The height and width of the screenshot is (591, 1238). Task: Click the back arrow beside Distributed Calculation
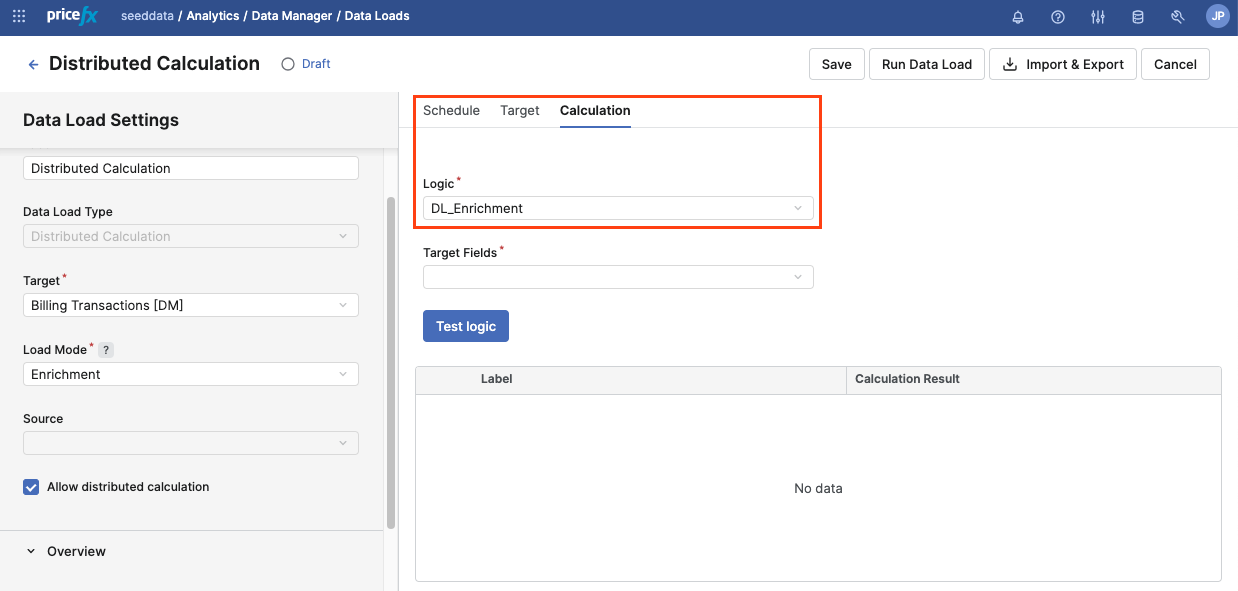tap(33, 64)
